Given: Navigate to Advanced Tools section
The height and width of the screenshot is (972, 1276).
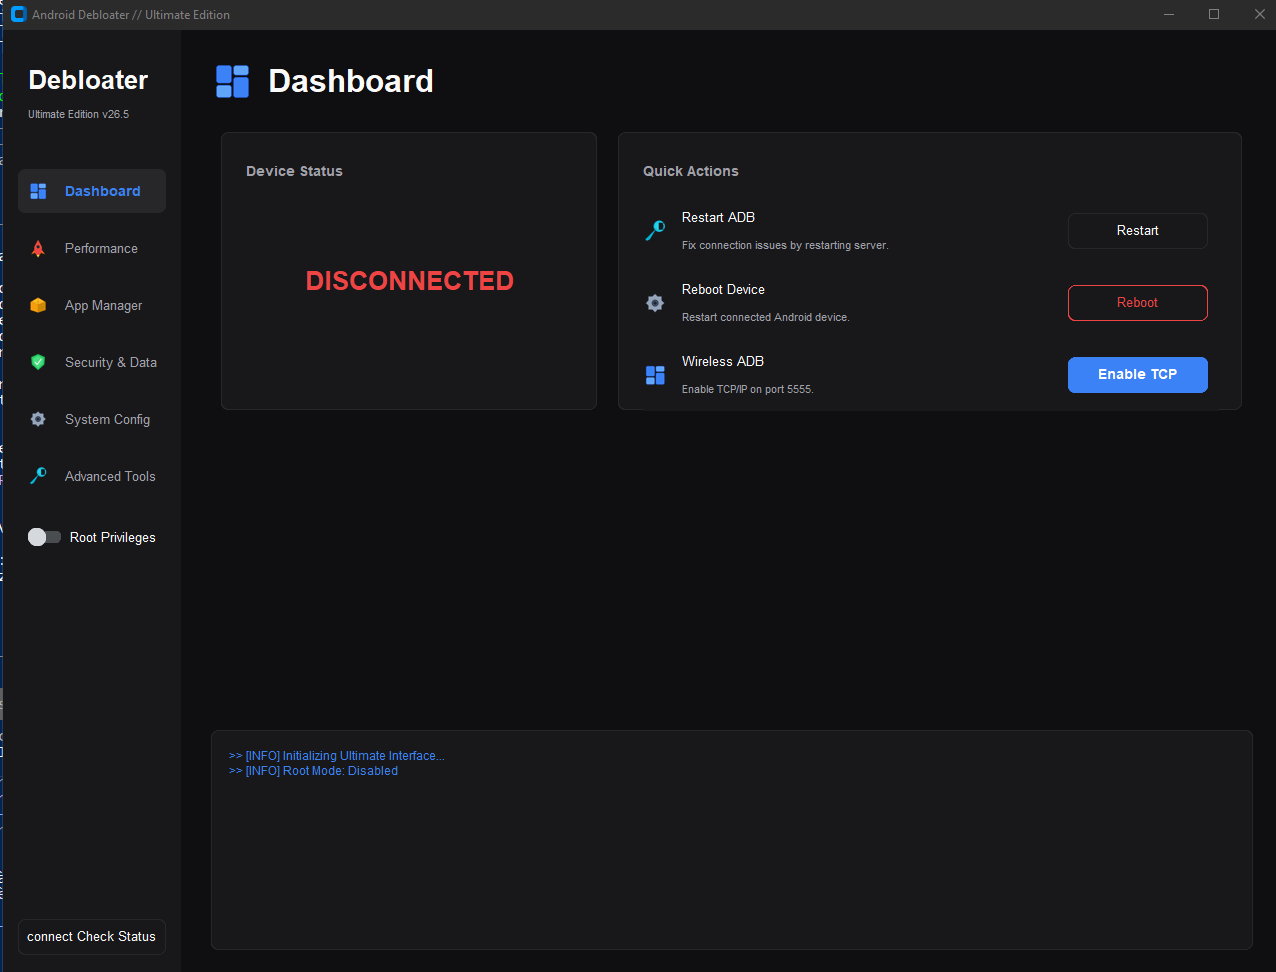Looking at the screenshot, I should pos(92,476).
